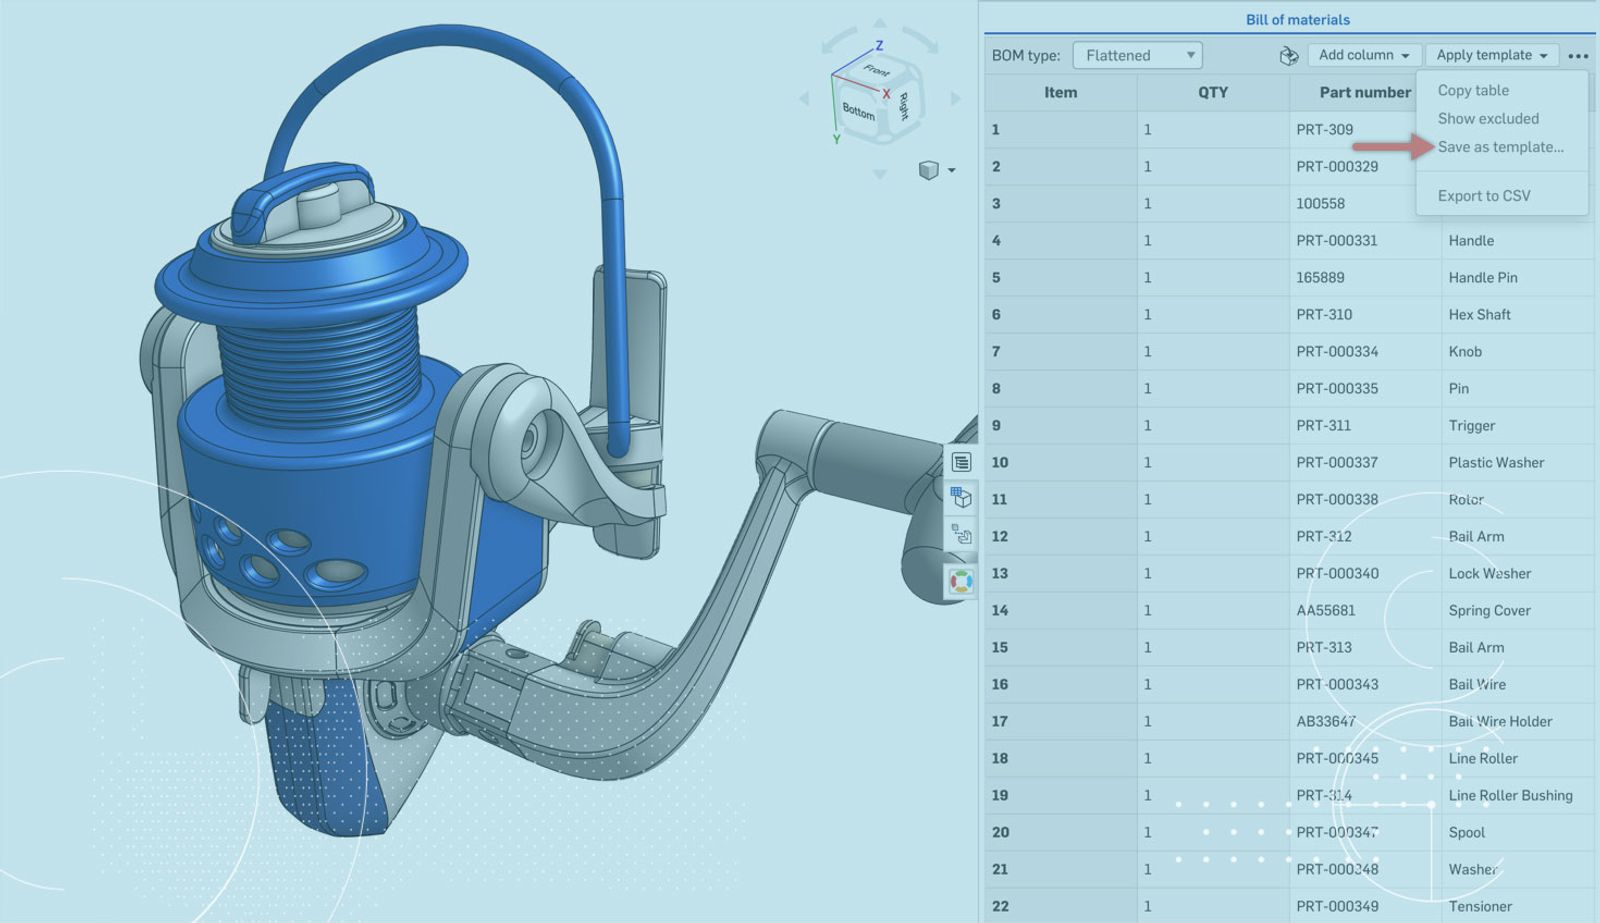The image size is (1600, 923).
Task: Expand the Apply template dropdown
Action: pyautogui.click(x=1491, y=56)
